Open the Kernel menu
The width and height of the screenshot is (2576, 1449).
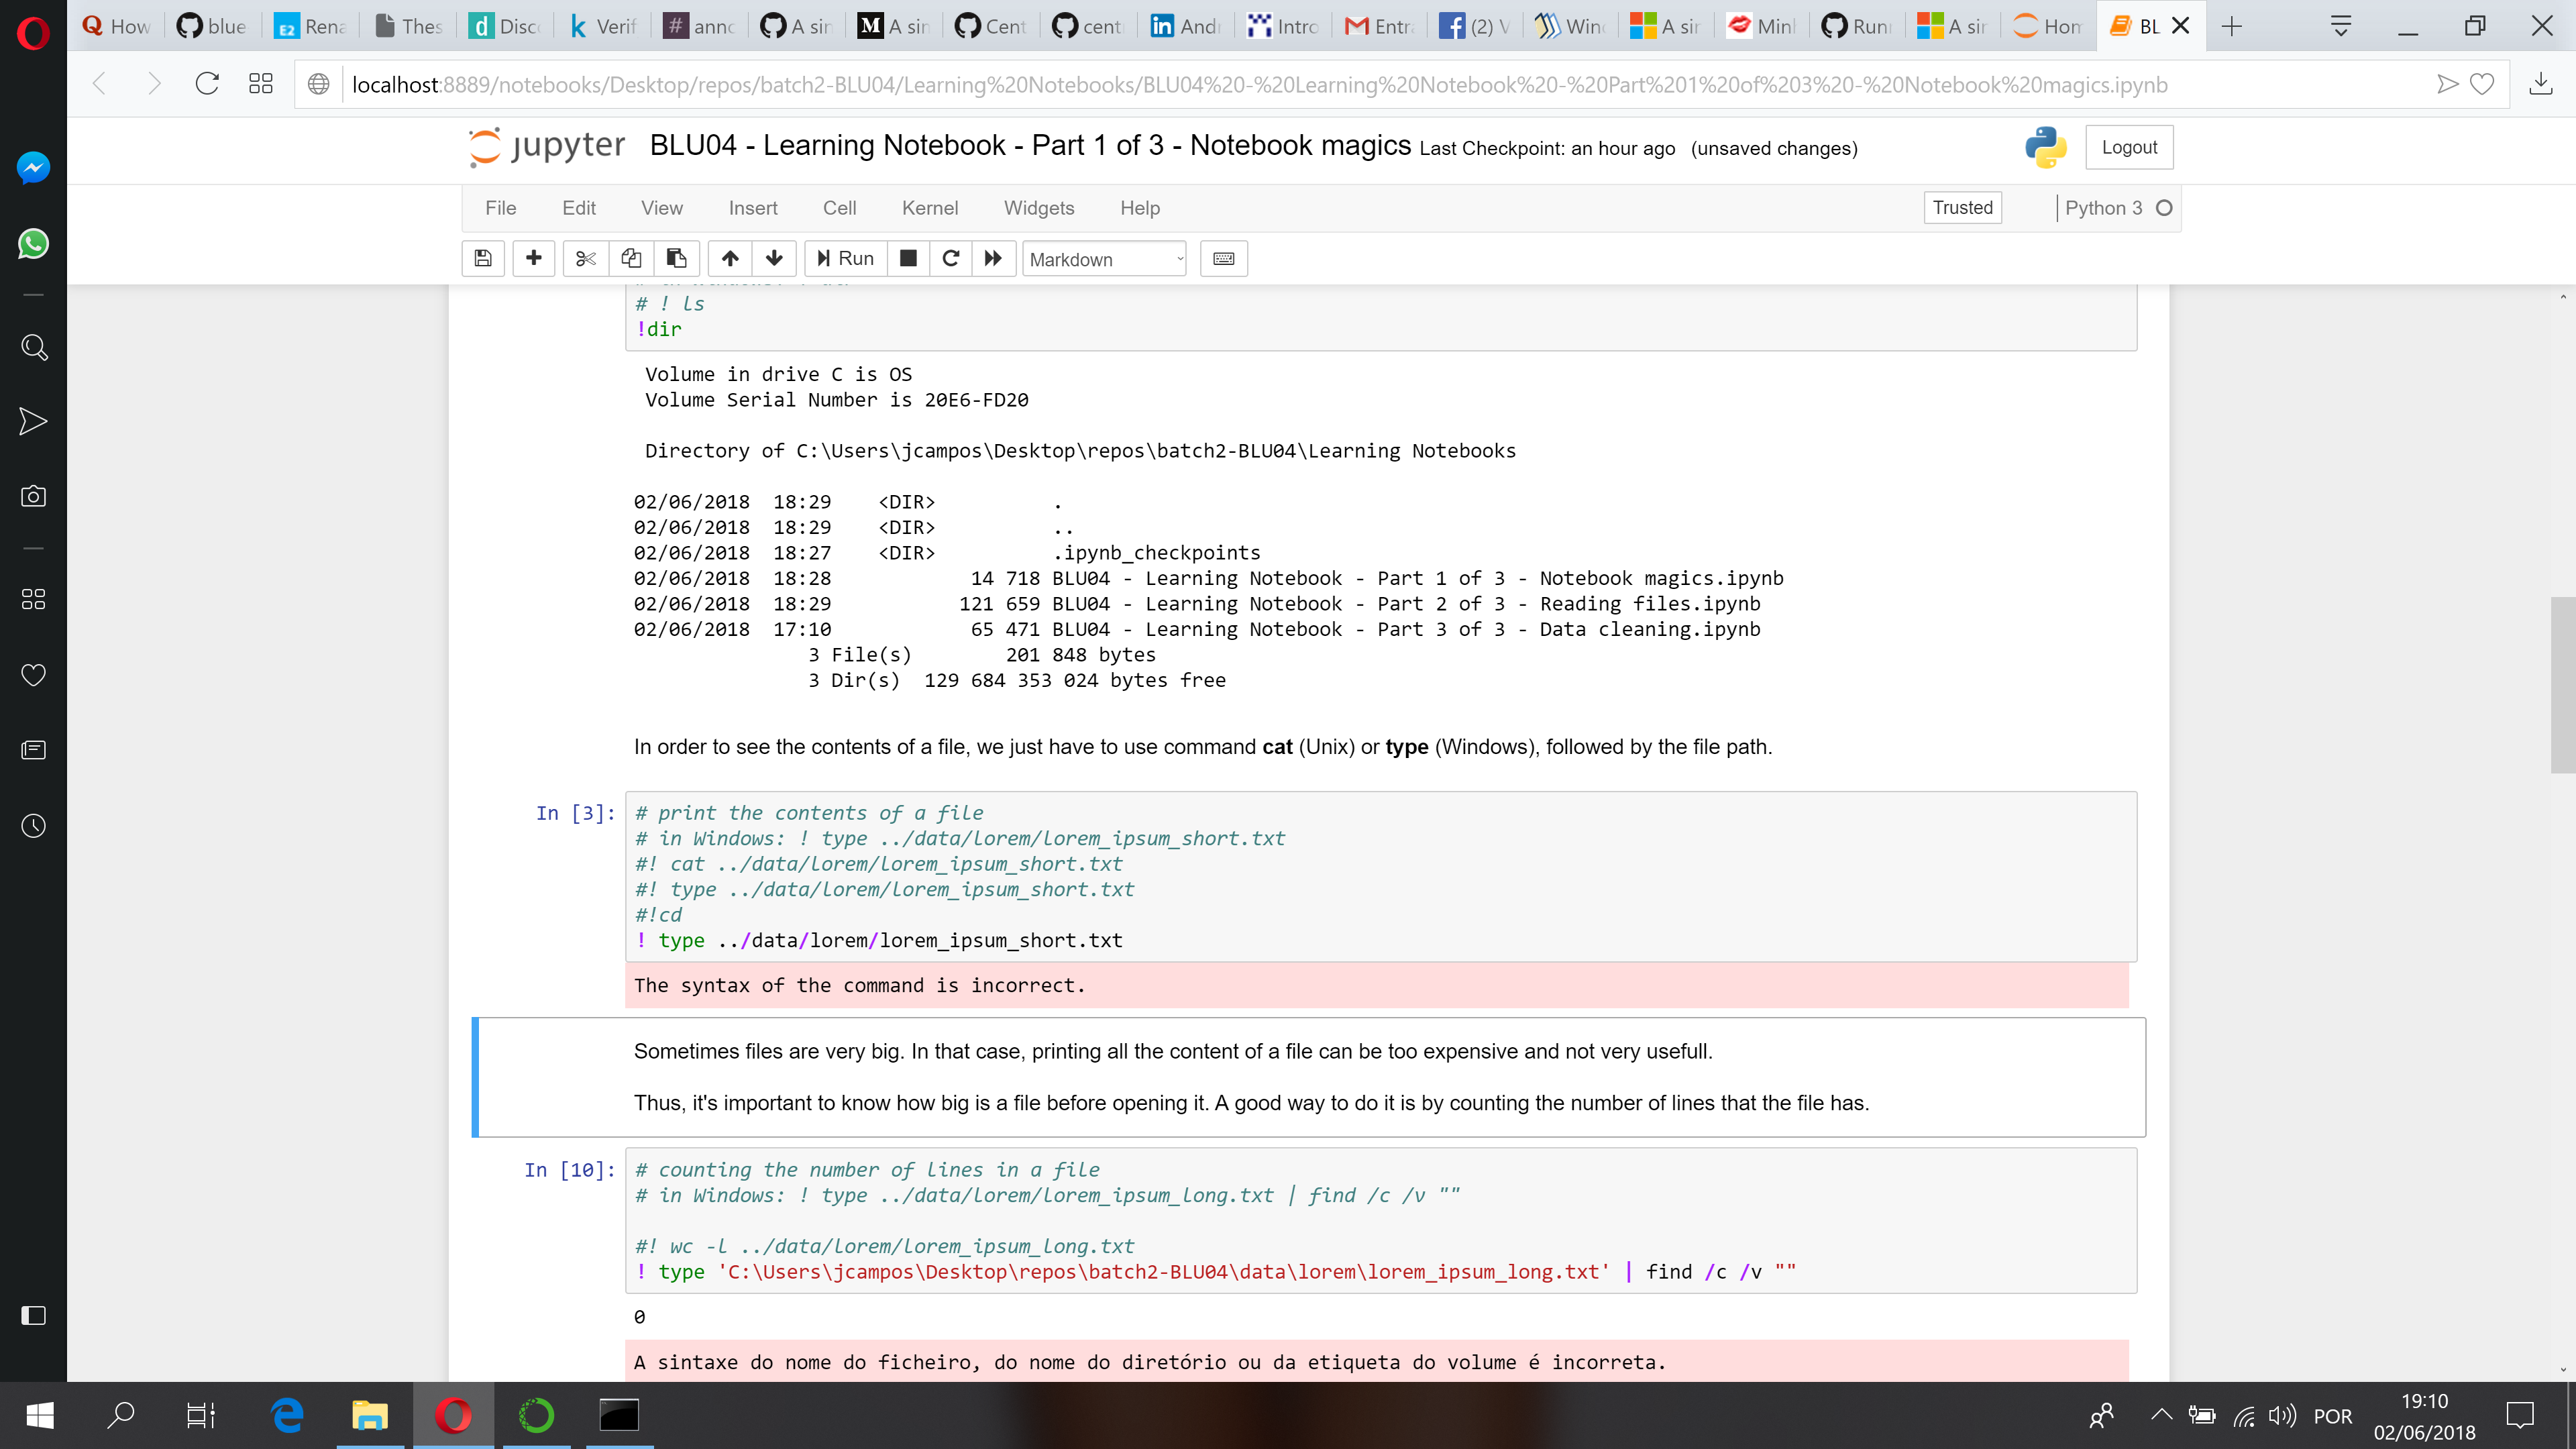(x=929, y=208)
